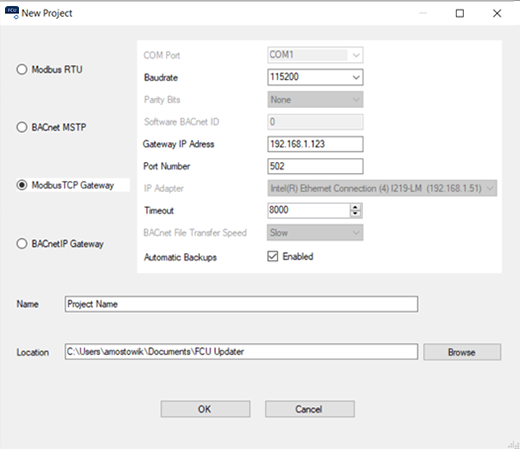
Task: Dismiss the dialog with Cancel button
Action: pyautogui.click(x=310, y=409)
